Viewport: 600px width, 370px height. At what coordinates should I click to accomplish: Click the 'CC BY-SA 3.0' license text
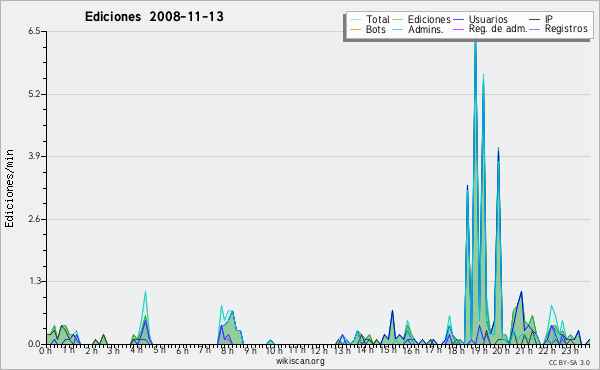point(569,362)
